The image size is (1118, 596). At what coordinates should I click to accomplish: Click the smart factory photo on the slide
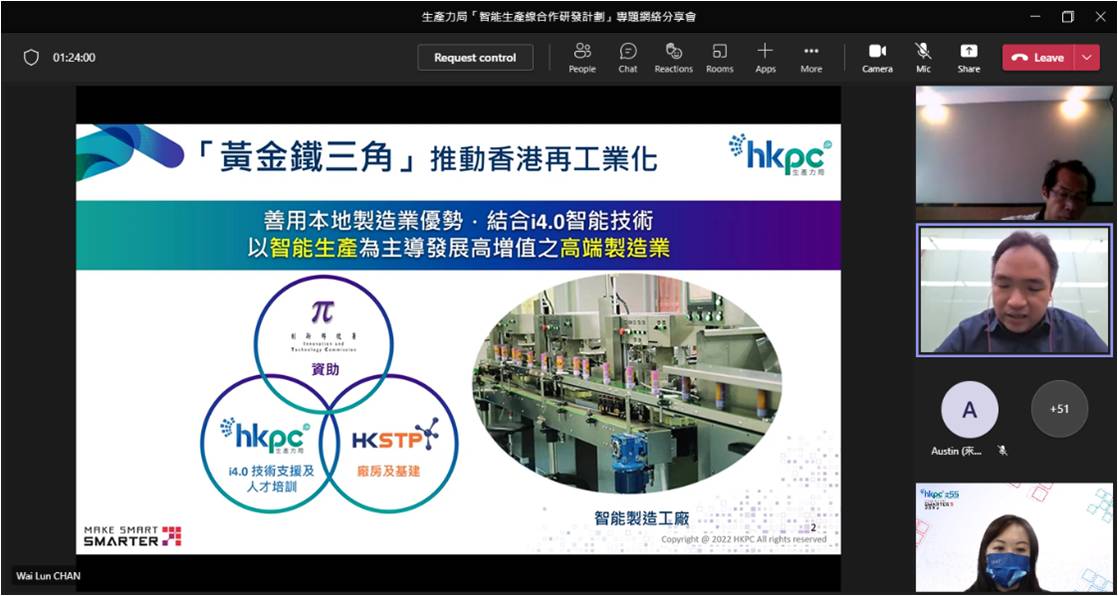pyautogui.click(x=627, y=384)
